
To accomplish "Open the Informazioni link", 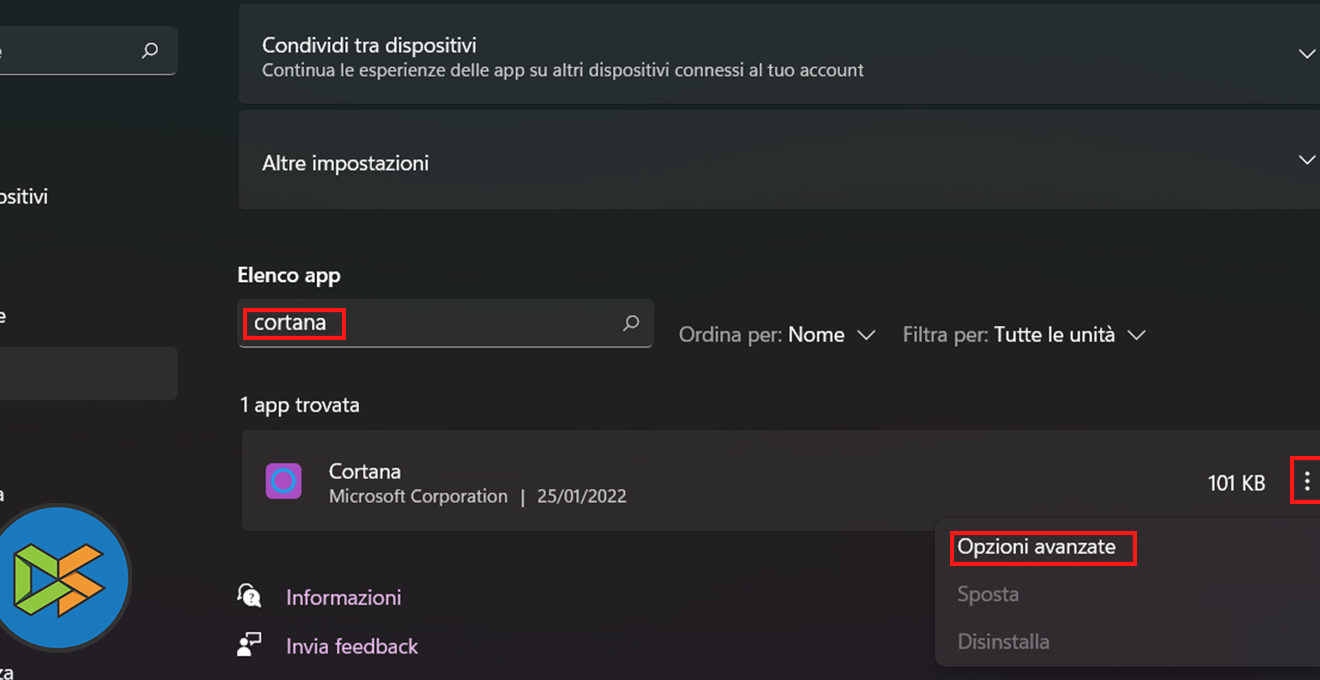I will click(343, 597).
